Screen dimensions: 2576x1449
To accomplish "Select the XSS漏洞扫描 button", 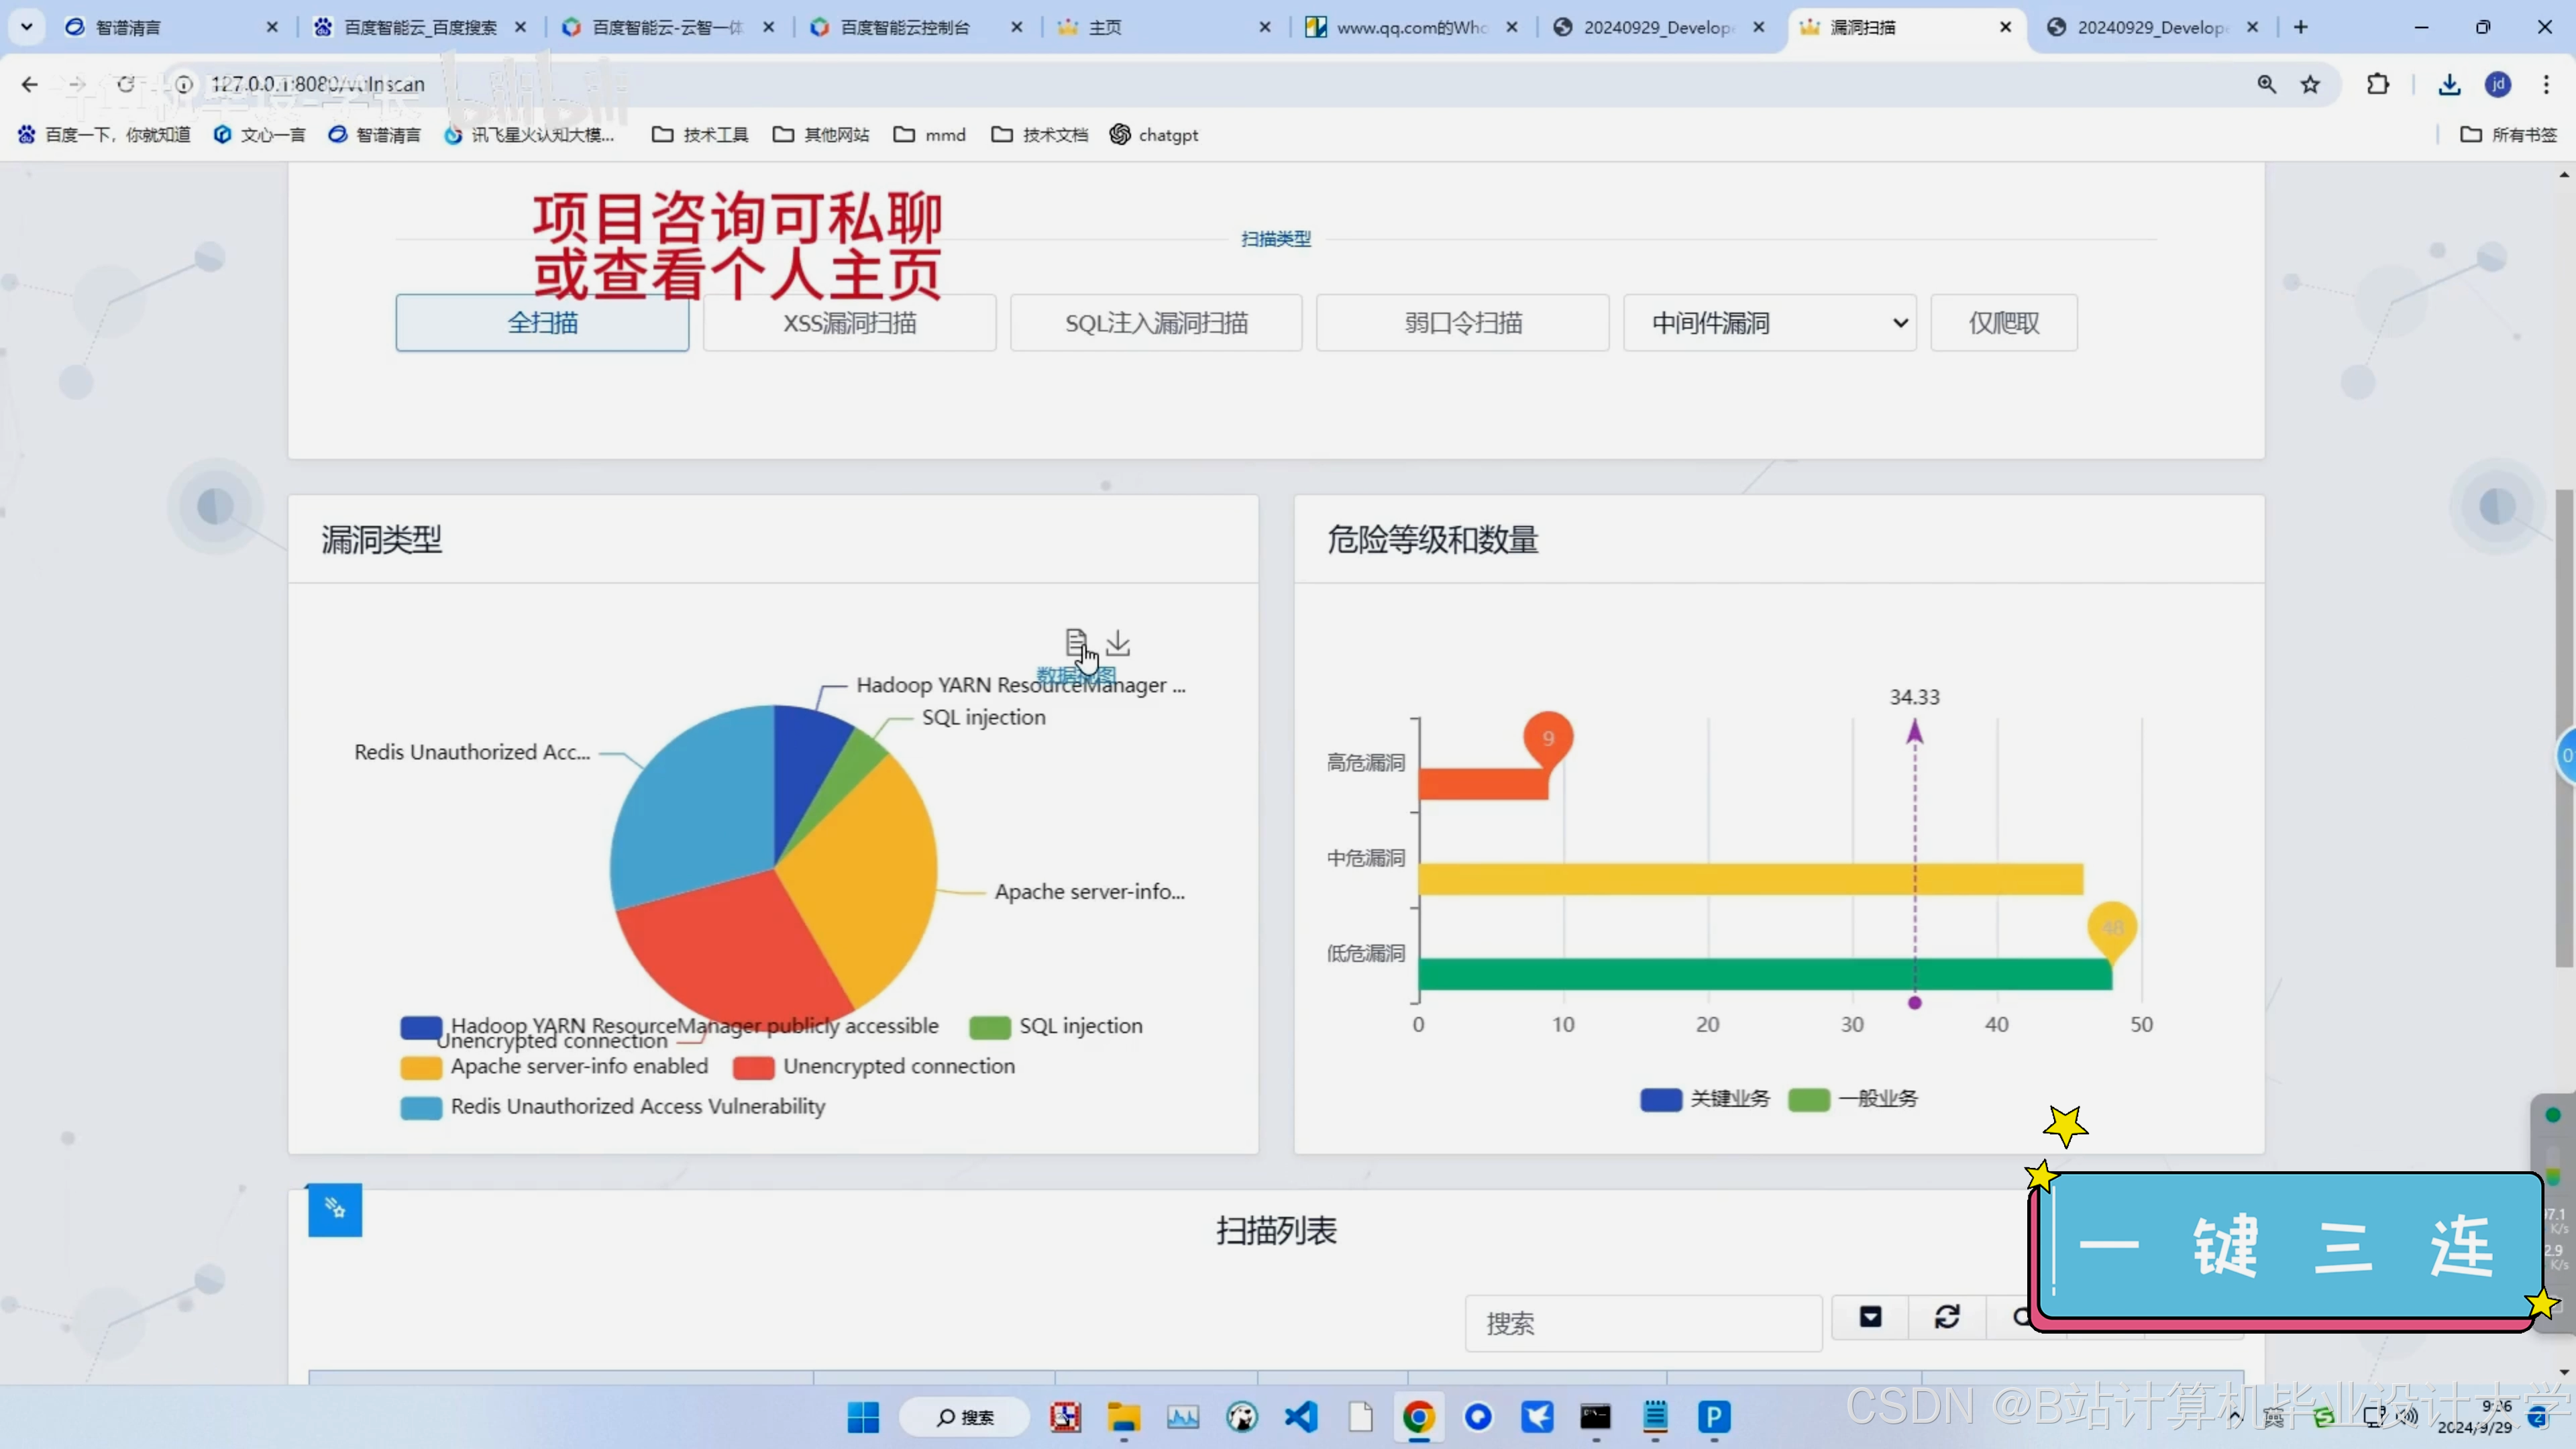I will [849, 323].
